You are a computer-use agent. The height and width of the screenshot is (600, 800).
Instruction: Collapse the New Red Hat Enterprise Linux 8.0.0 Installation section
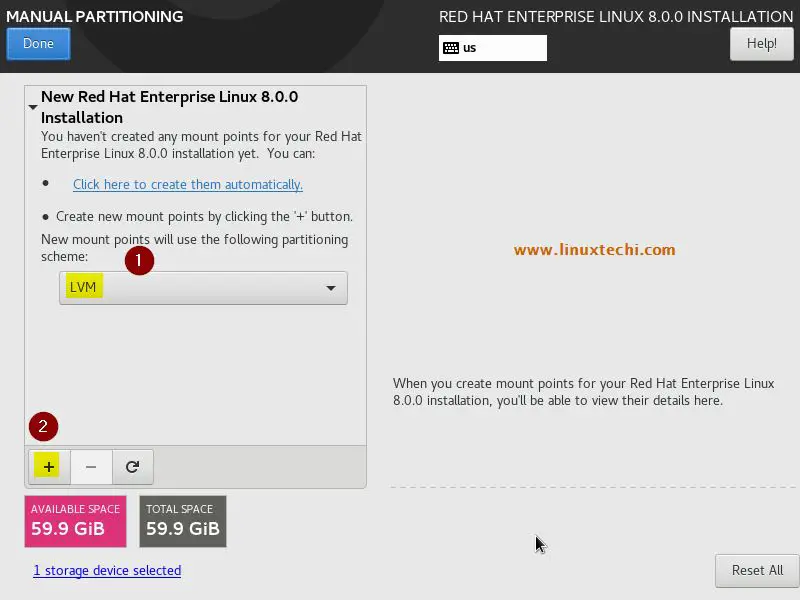click(33, 107)
